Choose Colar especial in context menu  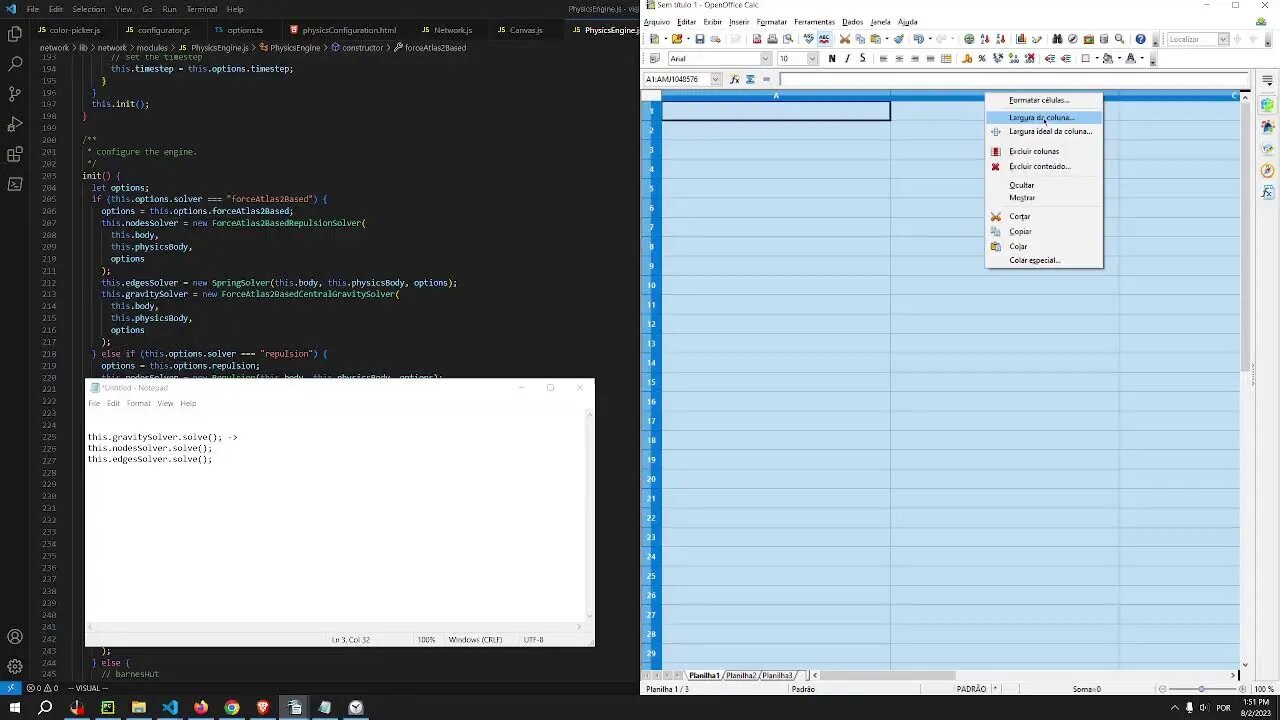point(1035,260)
